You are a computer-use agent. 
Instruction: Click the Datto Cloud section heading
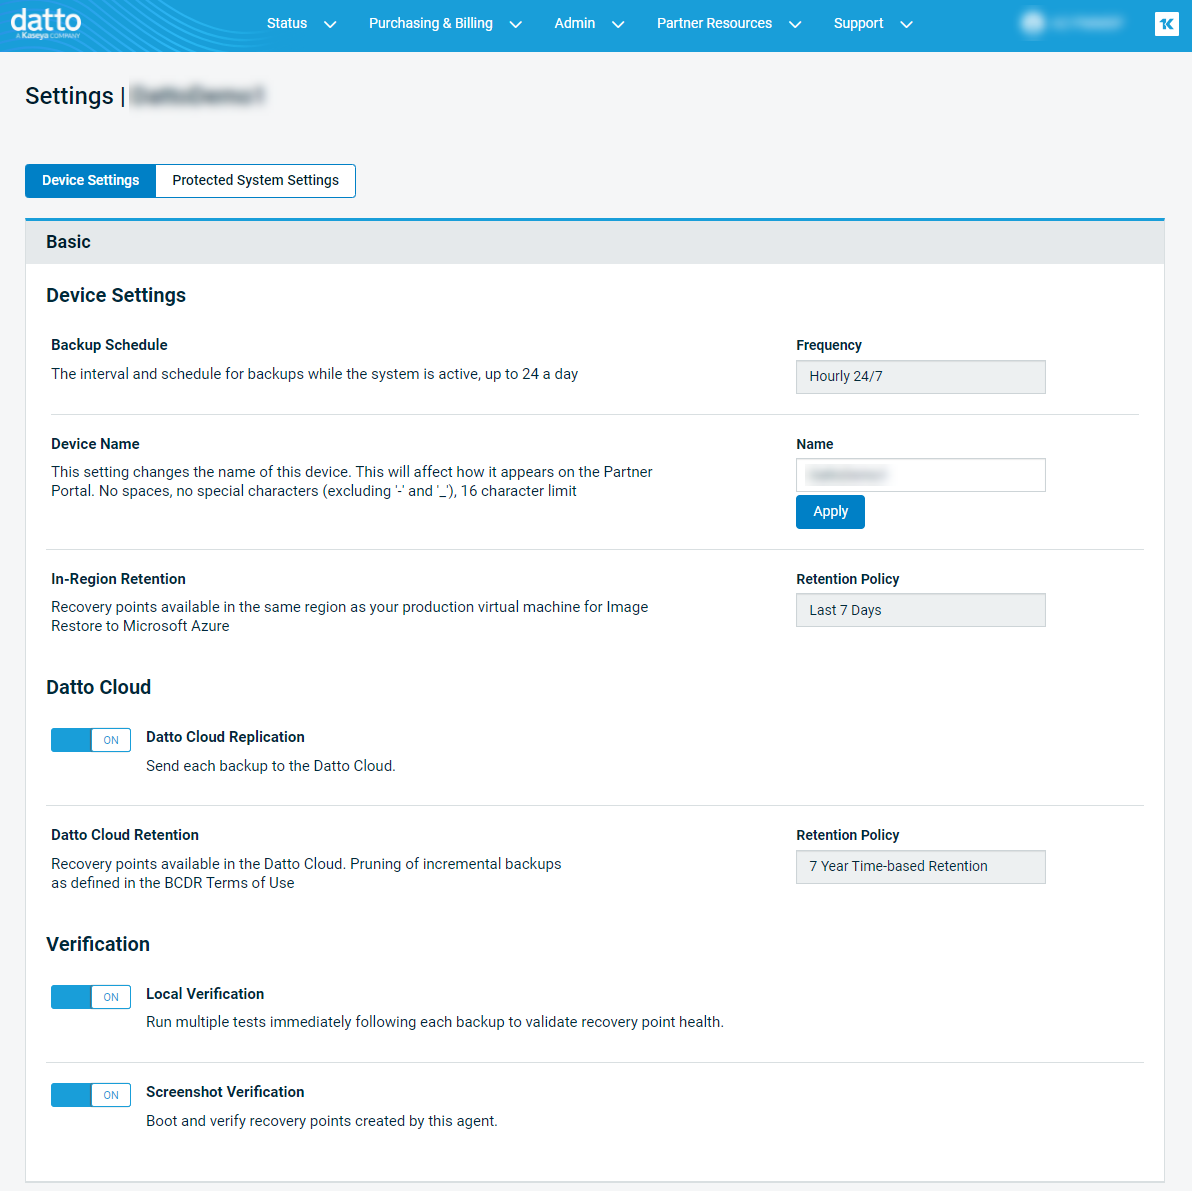point(99,688)
